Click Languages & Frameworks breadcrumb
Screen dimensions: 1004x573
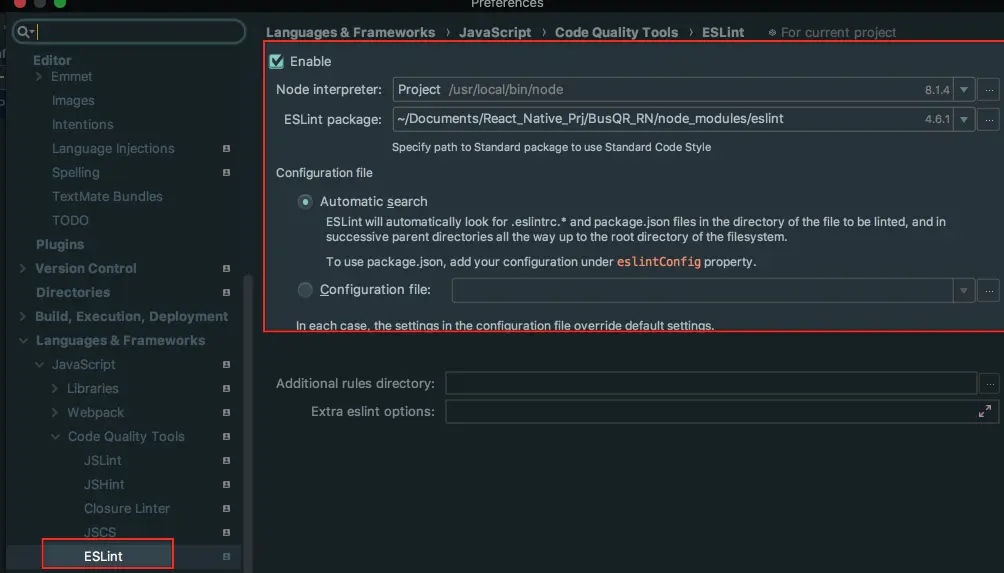pyautogui.click(x=350, y=33)
